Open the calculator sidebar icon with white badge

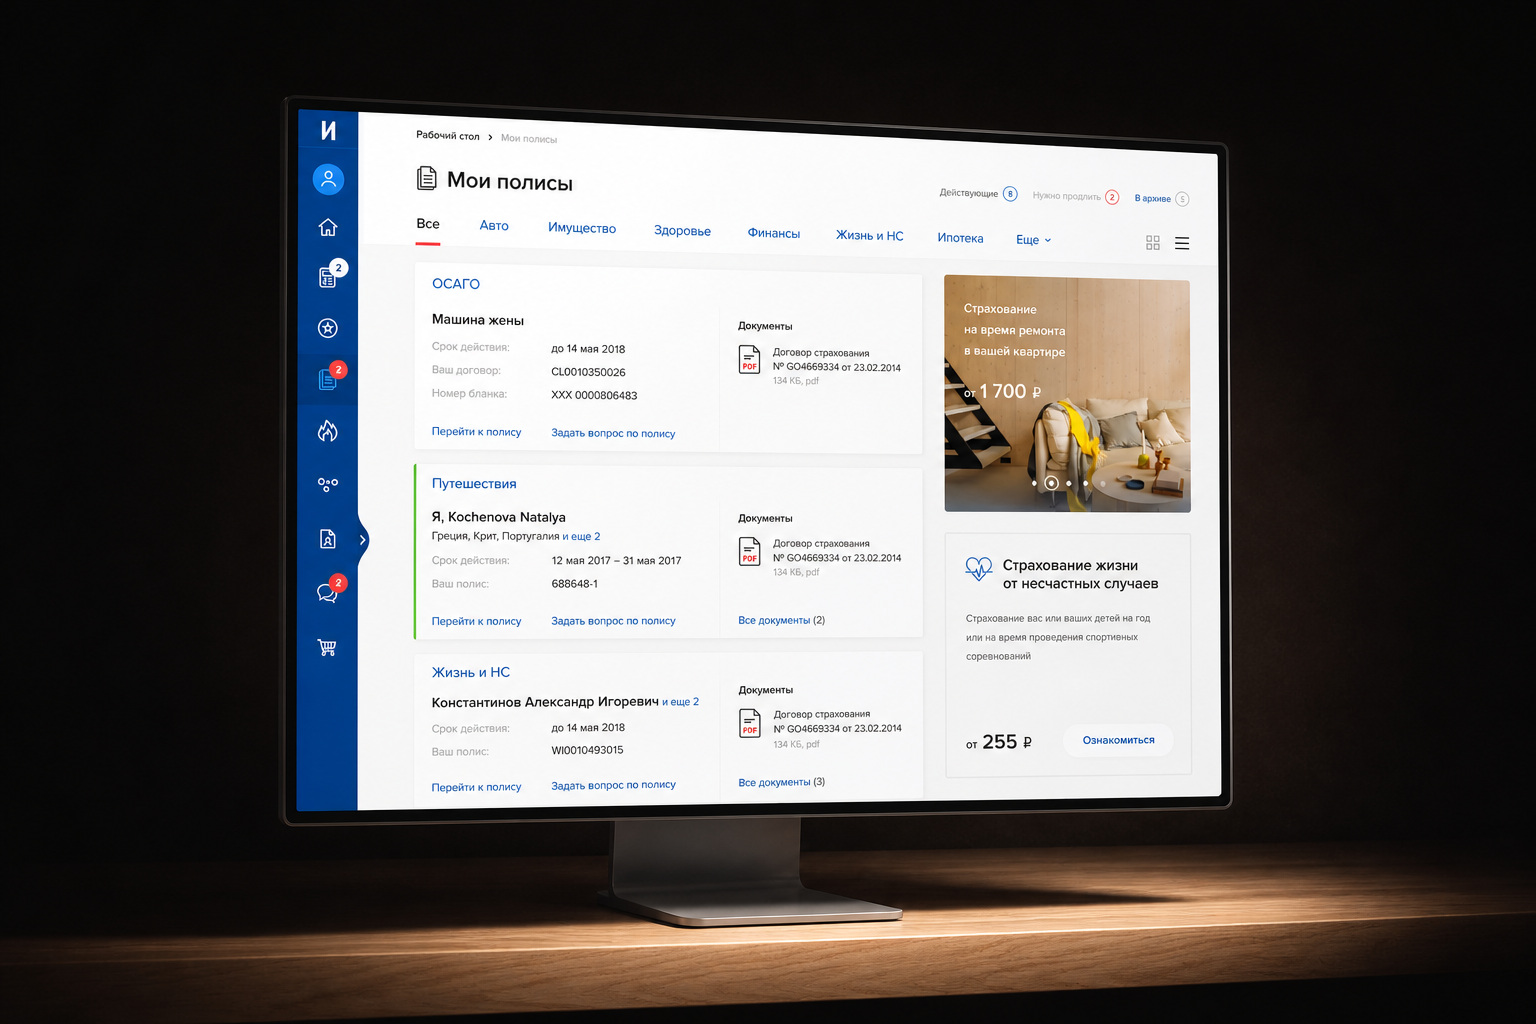click(x=329, y=276)
